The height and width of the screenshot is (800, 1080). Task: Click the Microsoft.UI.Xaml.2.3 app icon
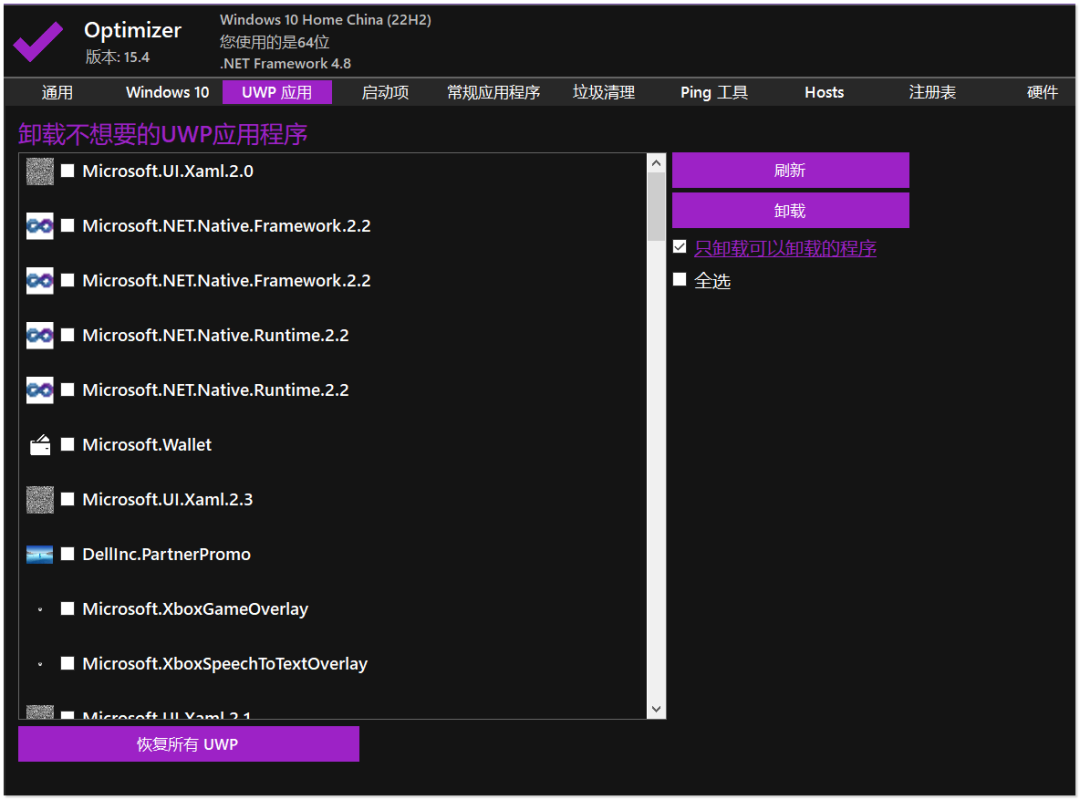(40, 500)
